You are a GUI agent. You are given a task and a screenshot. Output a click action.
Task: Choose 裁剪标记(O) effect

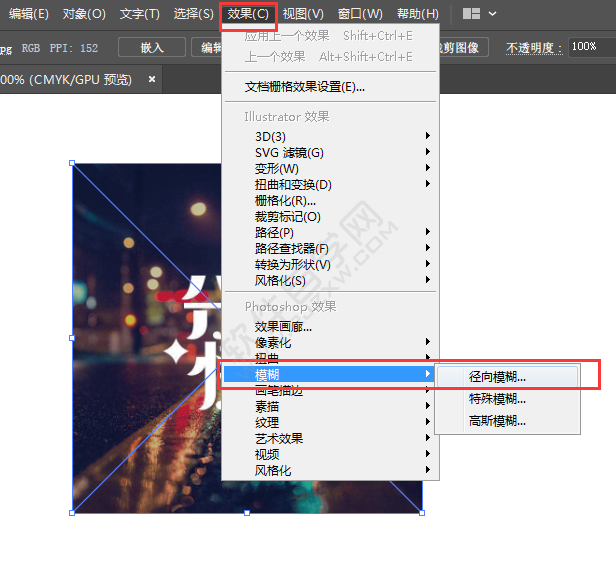(x=330, y=217)
